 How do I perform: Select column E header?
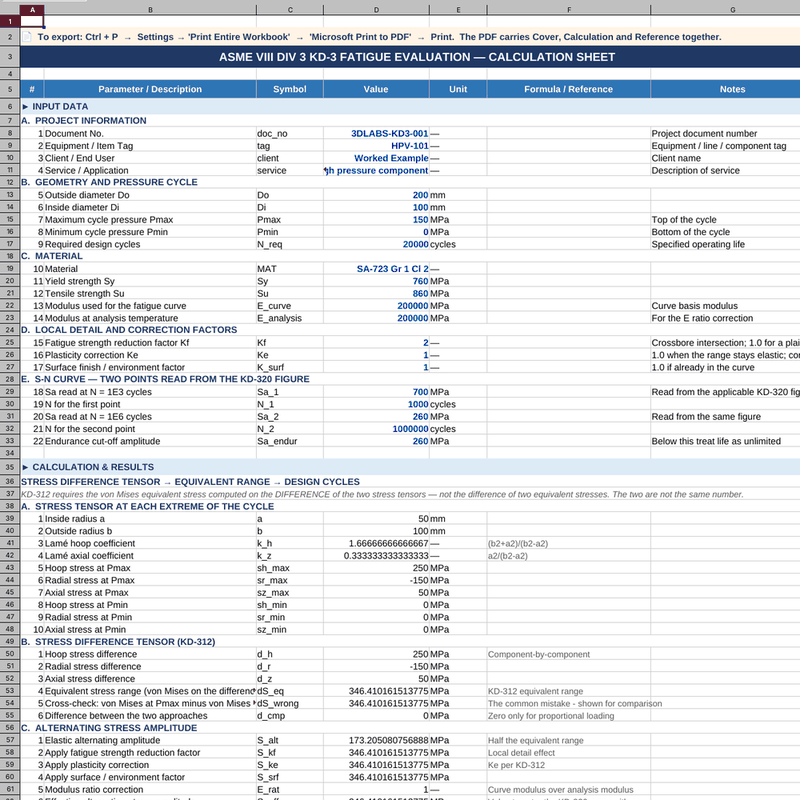458,10
